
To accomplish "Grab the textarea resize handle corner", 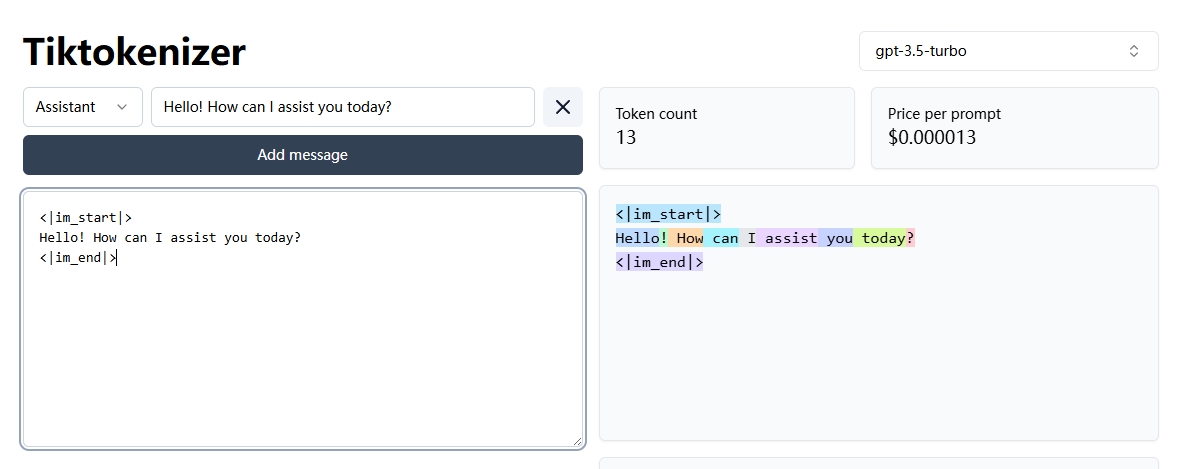I will pos(577,441).
